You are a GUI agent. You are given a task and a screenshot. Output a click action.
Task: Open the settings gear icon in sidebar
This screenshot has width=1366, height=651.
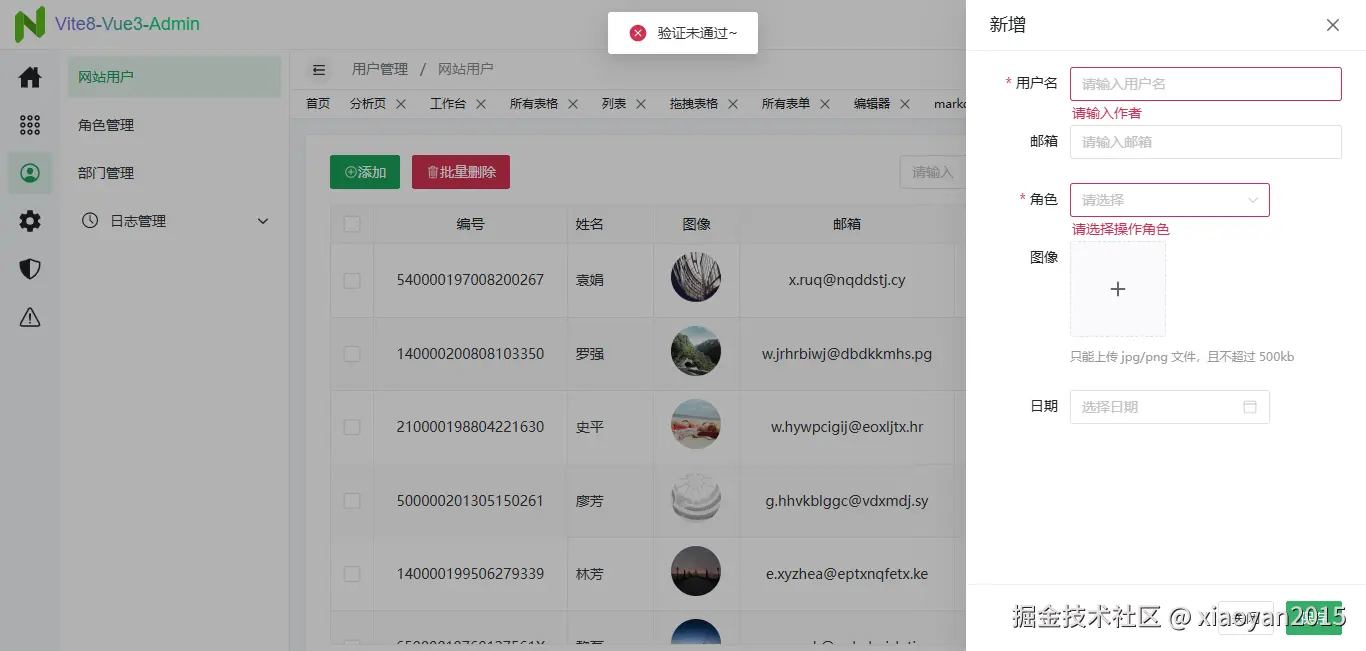click(30, 221)
